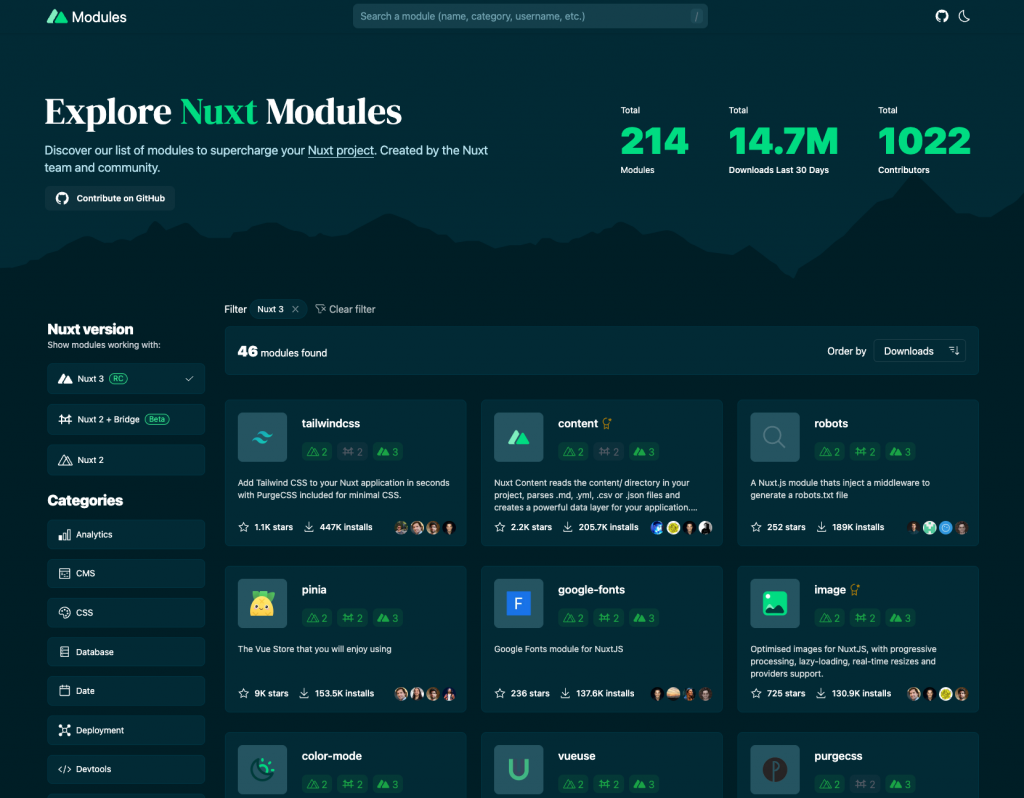Filter by Analytics category

pos(126,534)
